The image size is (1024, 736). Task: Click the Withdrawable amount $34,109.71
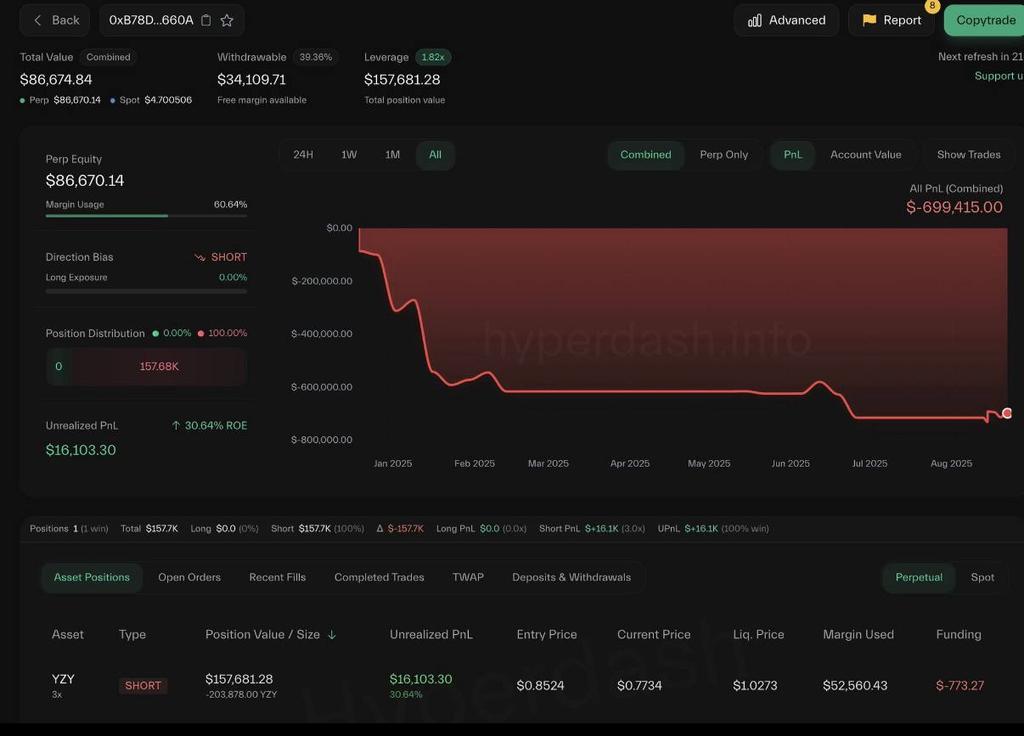pyautogui.click(x=251, y=80)
